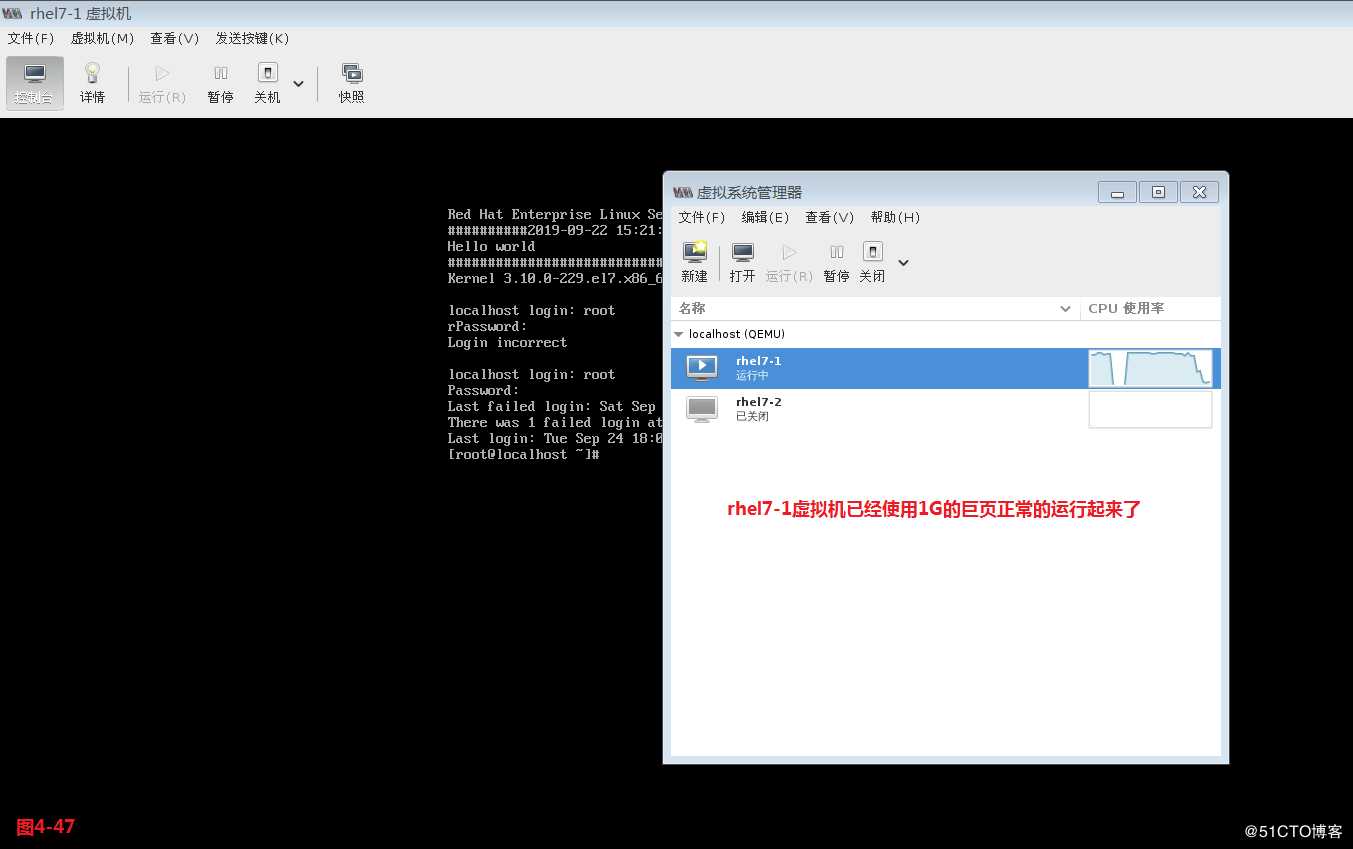Select the running rhel7-1 virtual machine row
The width and height of the screenshot is (1353, 849).
(x=945, y=368)
